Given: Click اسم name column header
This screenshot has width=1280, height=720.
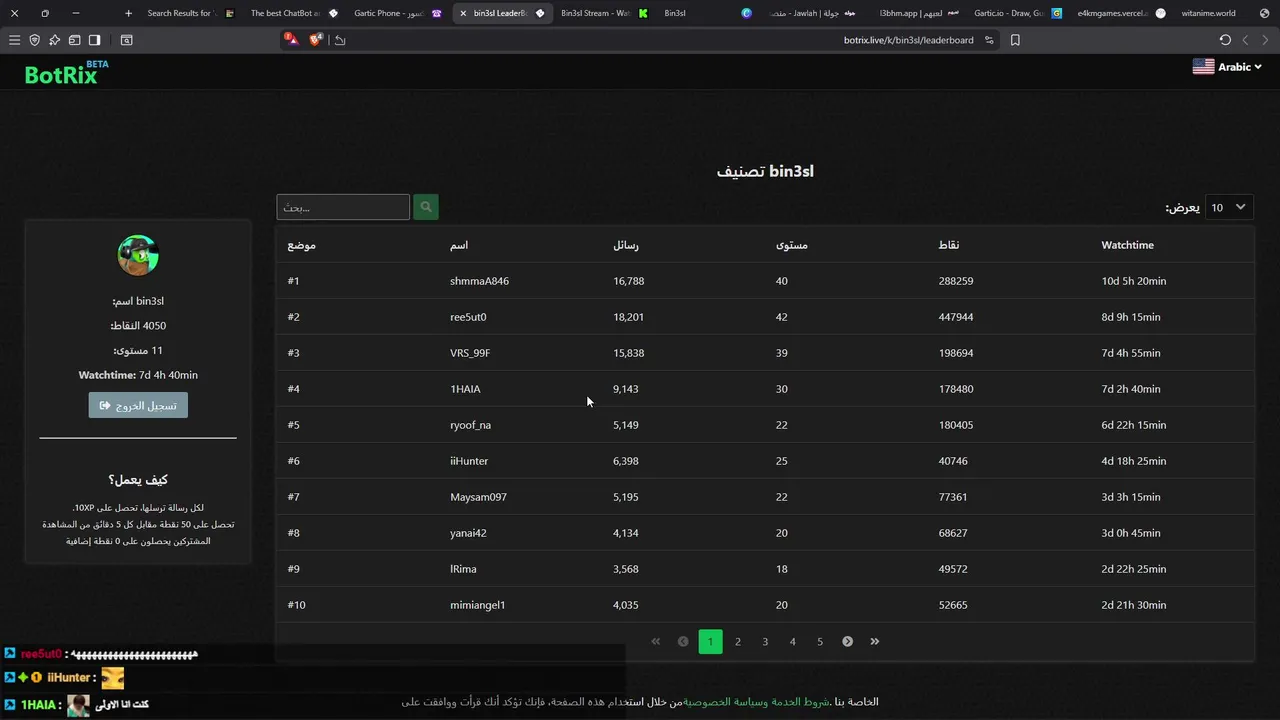Looking at the screenshot, I should (x=459, y=245).
